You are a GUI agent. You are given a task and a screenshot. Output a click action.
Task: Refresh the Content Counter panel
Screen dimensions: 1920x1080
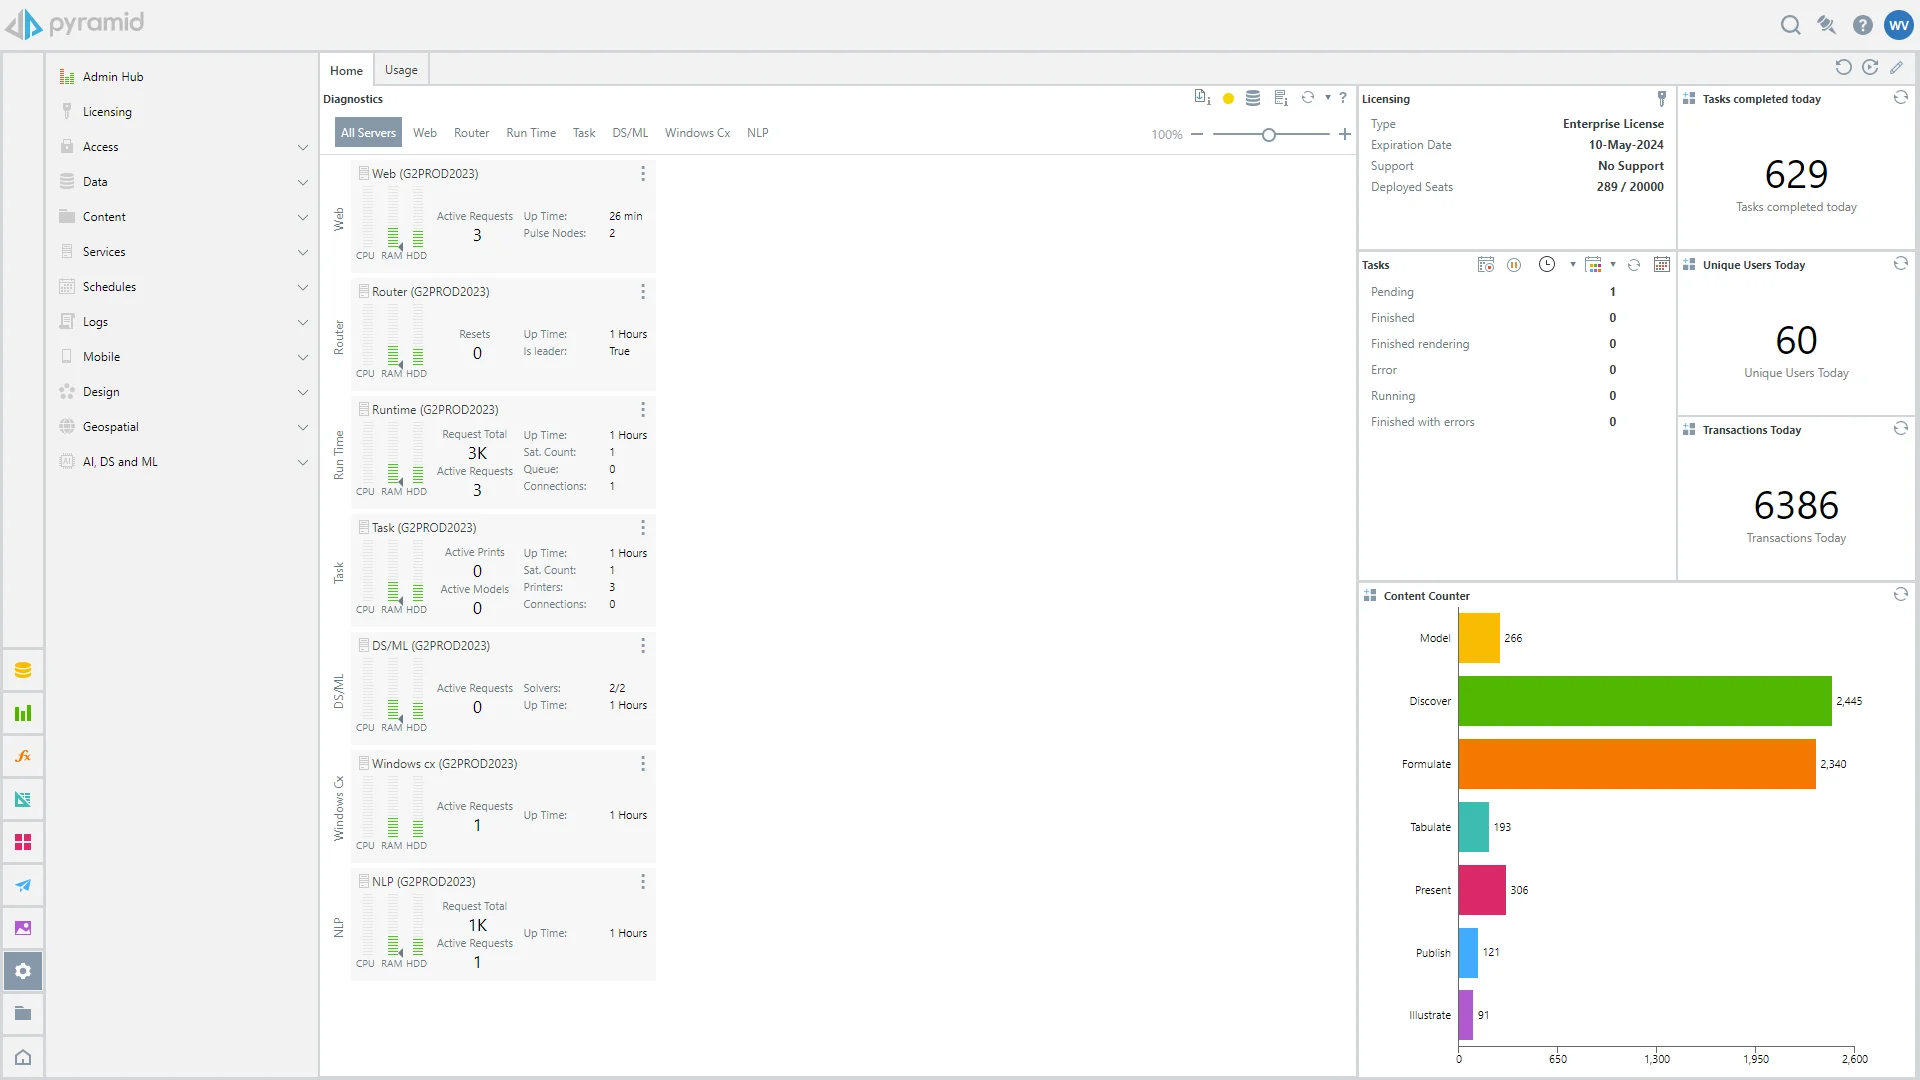[1900, 595]
